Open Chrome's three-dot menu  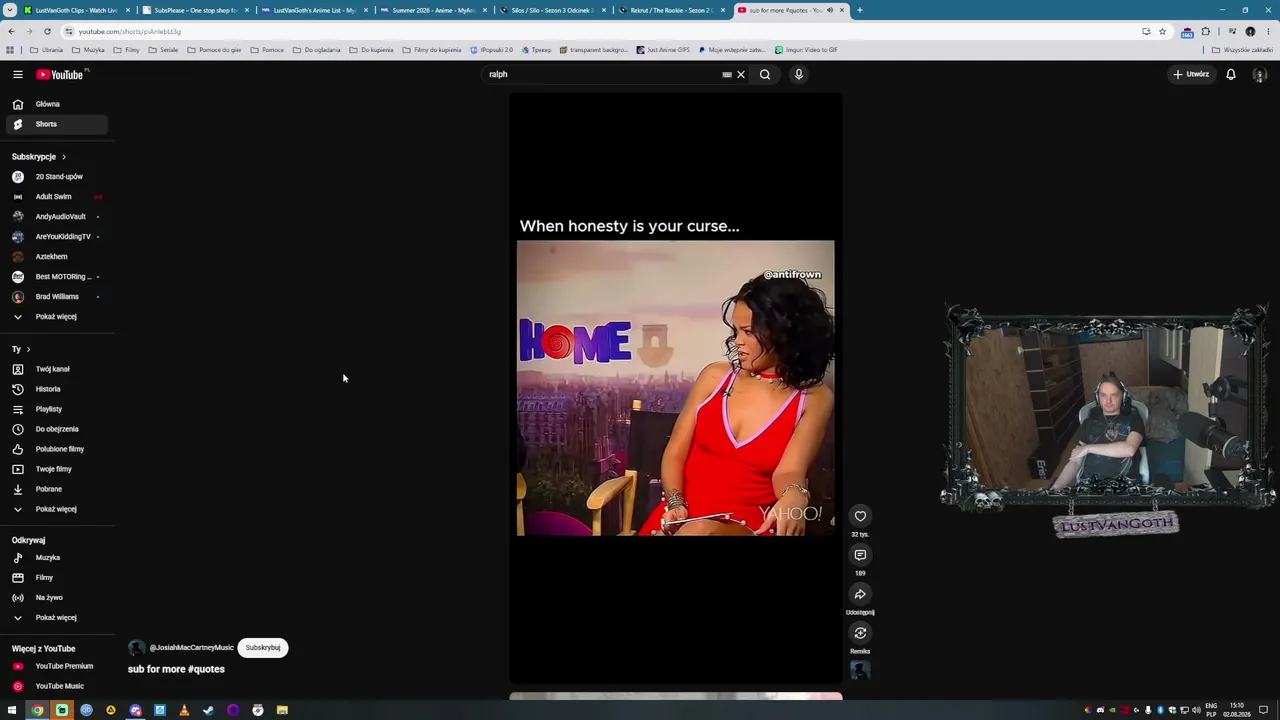(x=1268, y=31)
